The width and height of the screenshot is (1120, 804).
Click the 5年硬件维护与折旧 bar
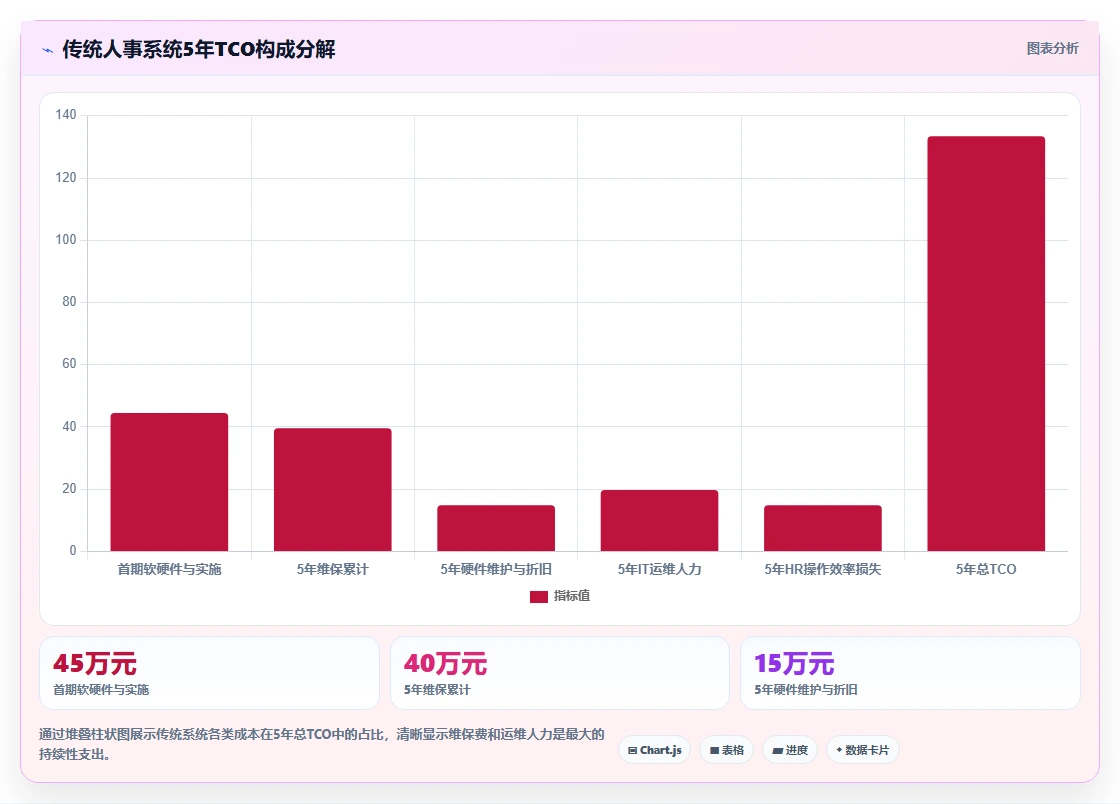pos(496,528)
